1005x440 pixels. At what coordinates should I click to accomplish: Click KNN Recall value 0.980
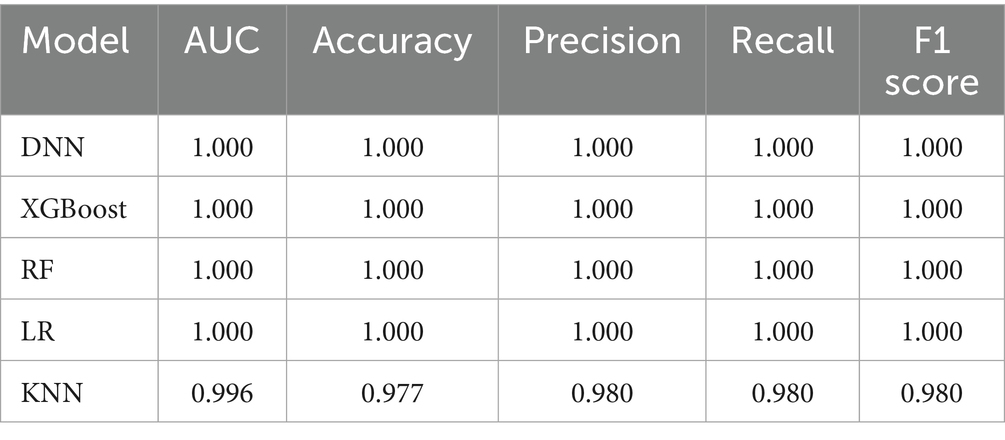[x=783, y=393]
